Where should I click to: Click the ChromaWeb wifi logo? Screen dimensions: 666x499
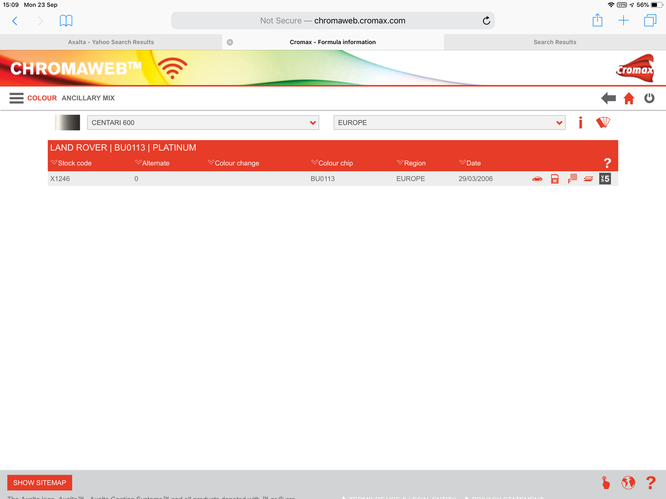click(172, 68)
